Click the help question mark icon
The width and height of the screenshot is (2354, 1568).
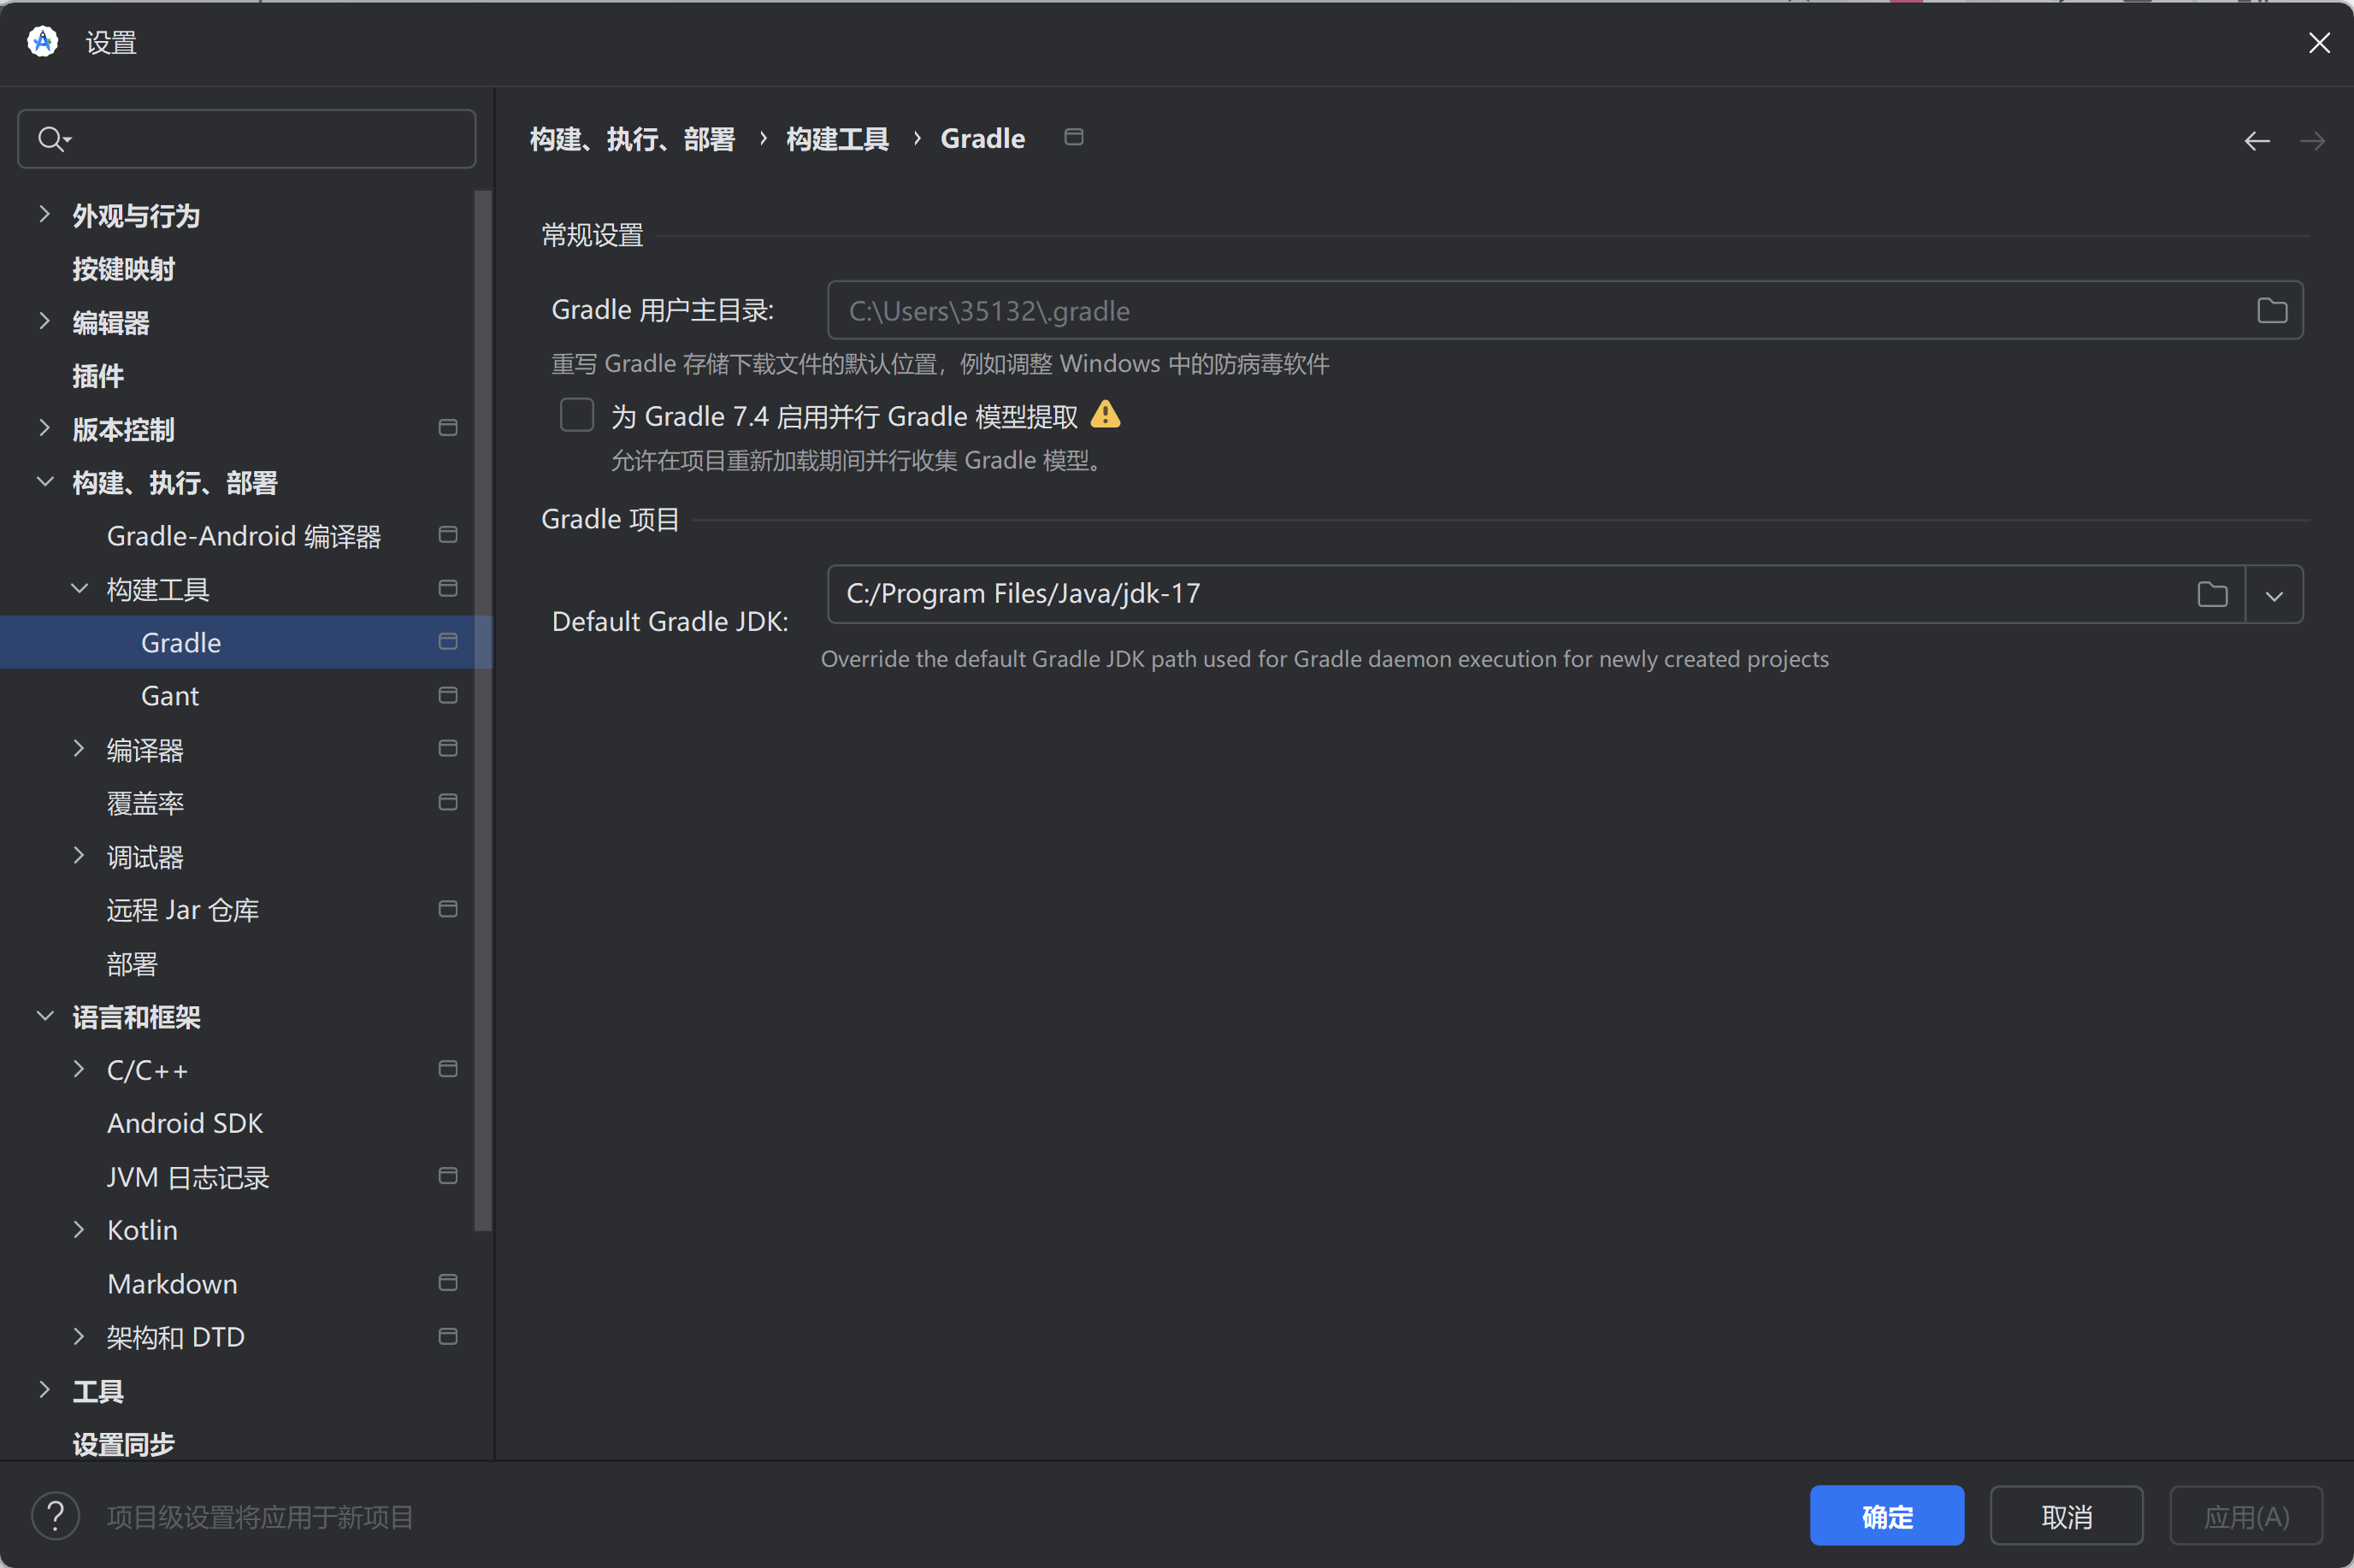(x=55, y=1517)
